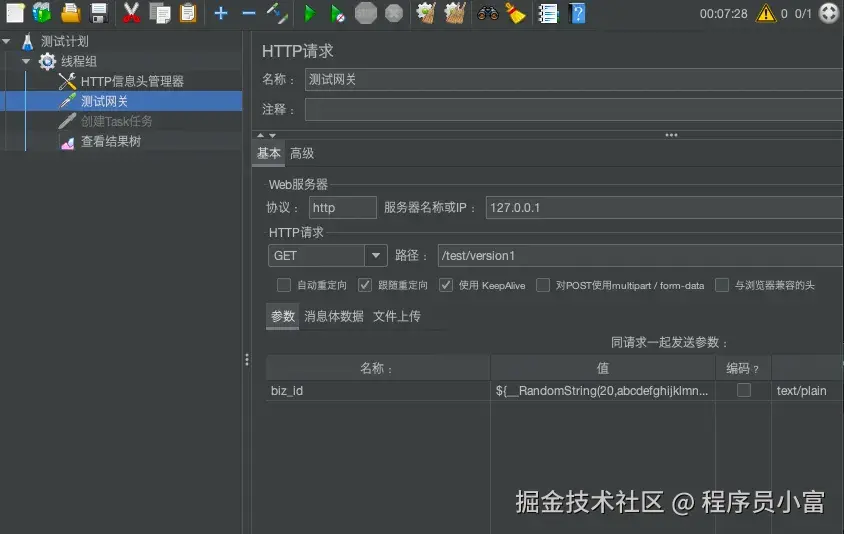Click the Search binoculars icon

(x=488, y=13)
